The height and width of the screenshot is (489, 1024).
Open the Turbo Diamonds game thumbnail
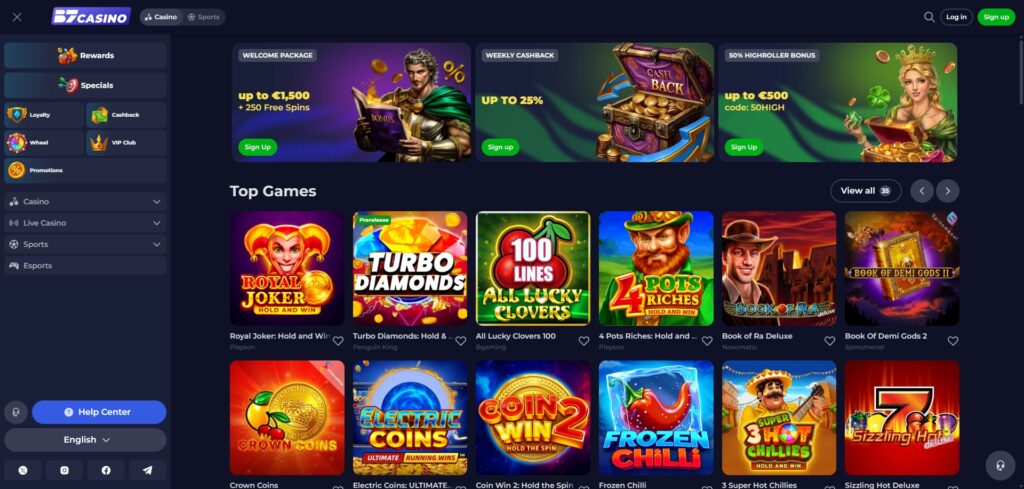tap(410, 268)
